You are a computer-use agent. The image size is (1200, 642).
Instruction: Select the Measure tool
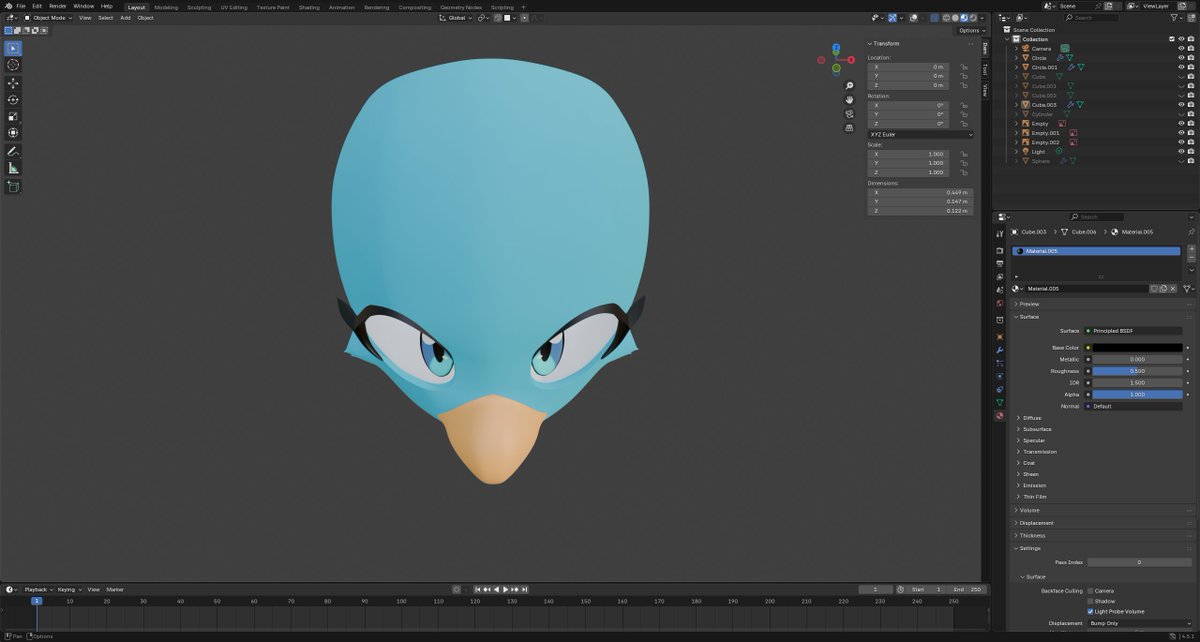pos(13,168)
